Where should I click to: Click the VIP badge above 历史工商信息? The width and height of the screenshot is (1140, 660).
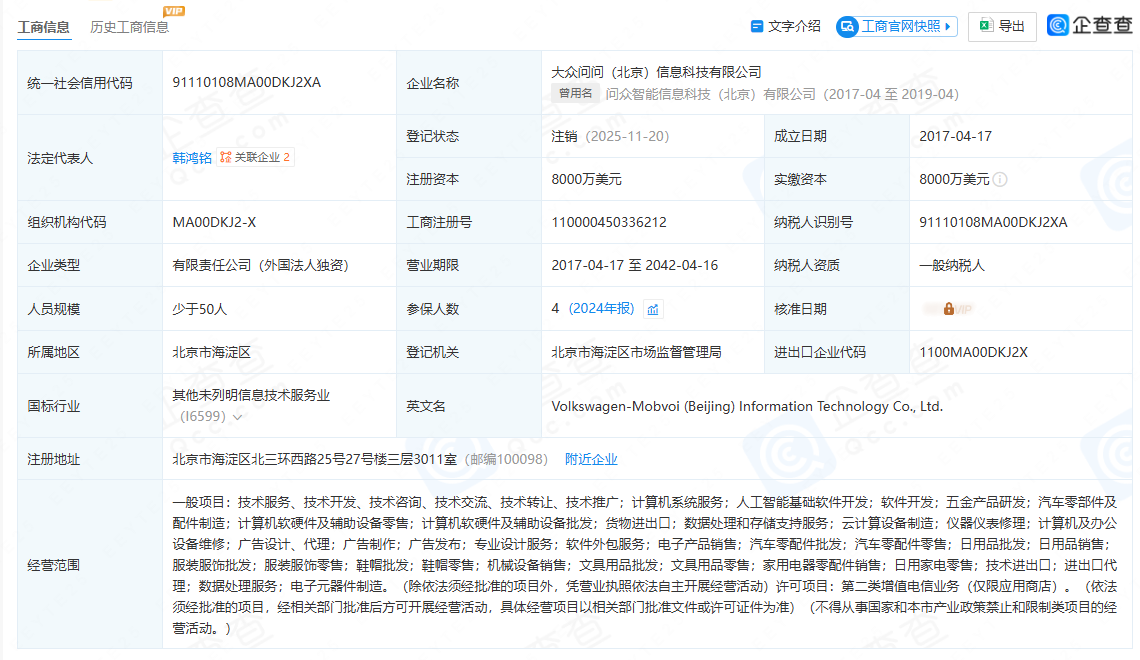pyautogui.click(x=174, y=11)
